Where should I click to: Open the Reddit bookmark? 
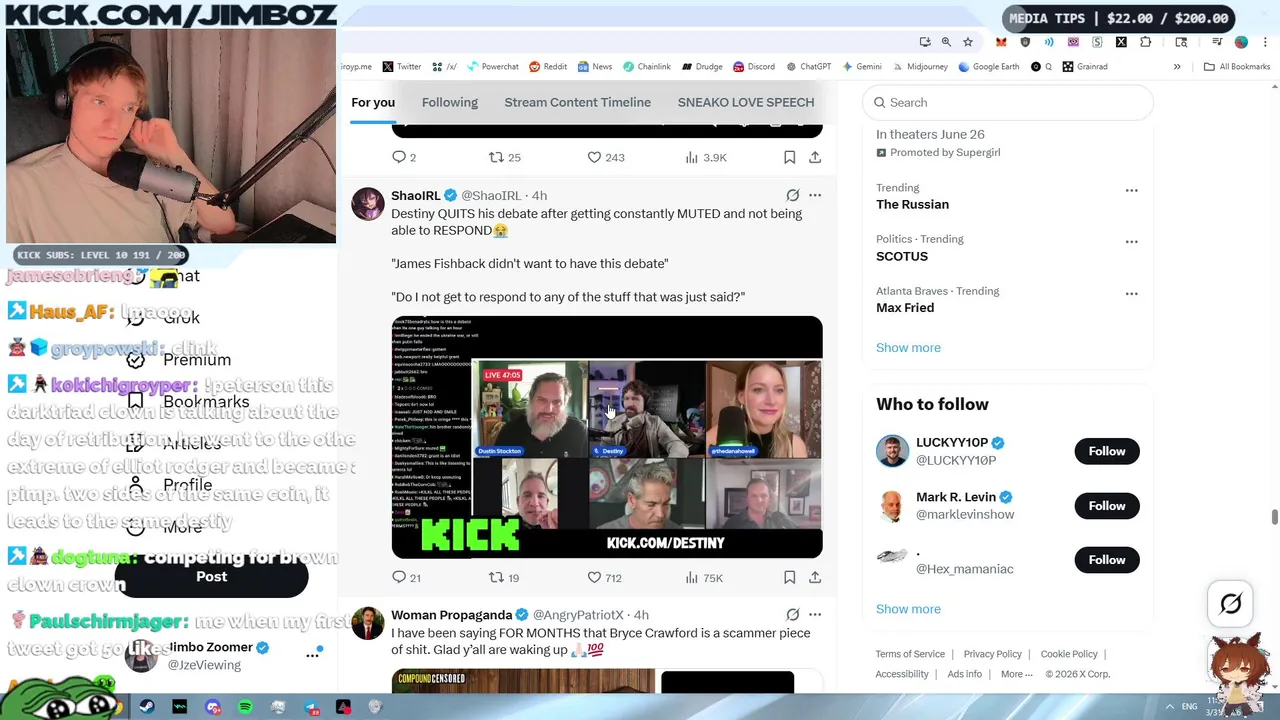[x=547, y=67]
